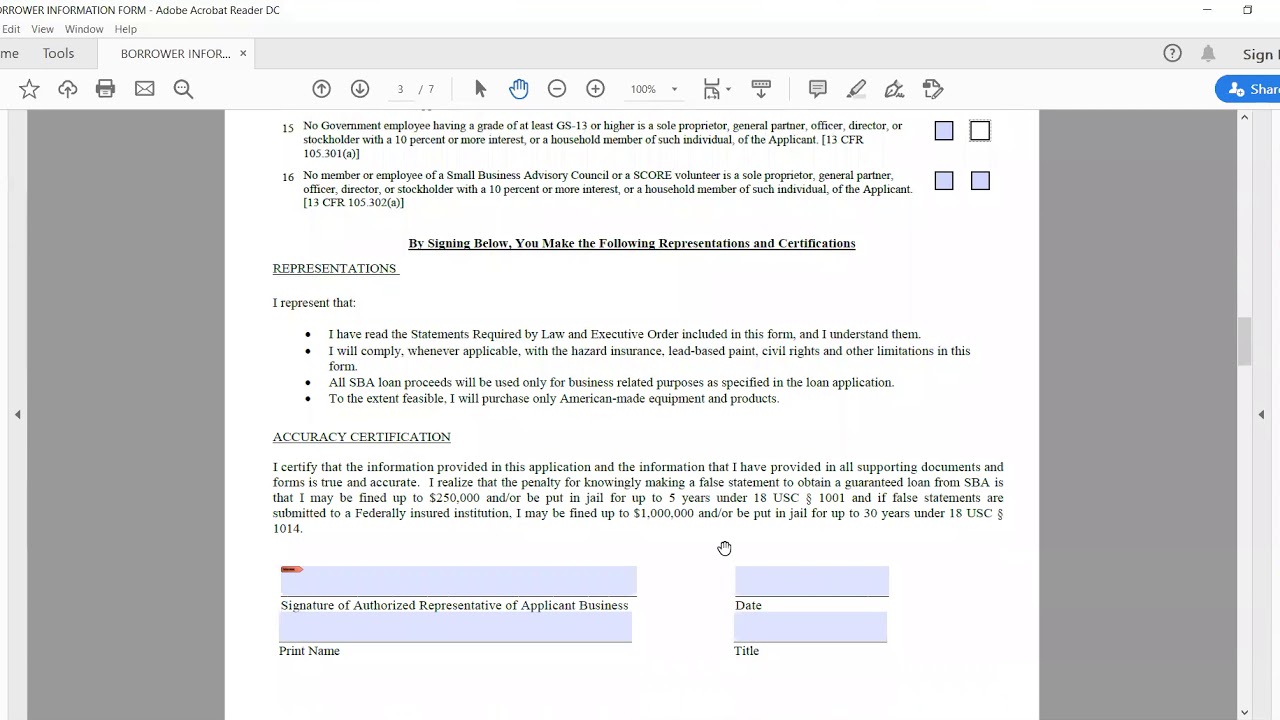Print the document
The image size is (1280, 720).
(105, 89)
